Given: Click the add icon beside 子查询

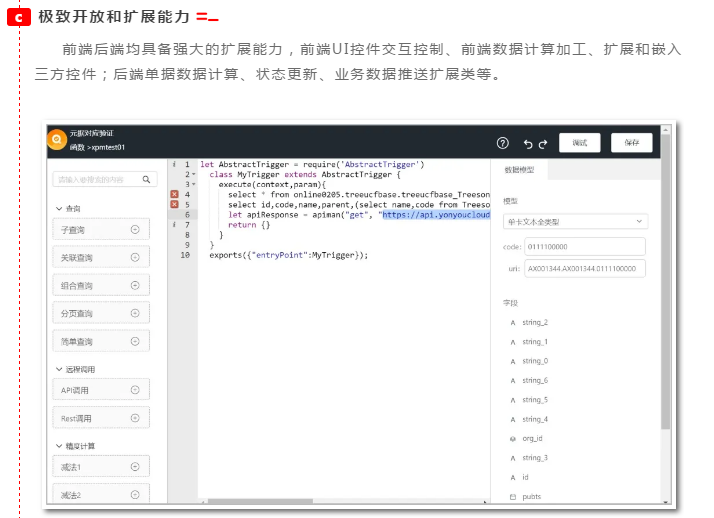Looking at the screenshot, I should tap(135, 230).
